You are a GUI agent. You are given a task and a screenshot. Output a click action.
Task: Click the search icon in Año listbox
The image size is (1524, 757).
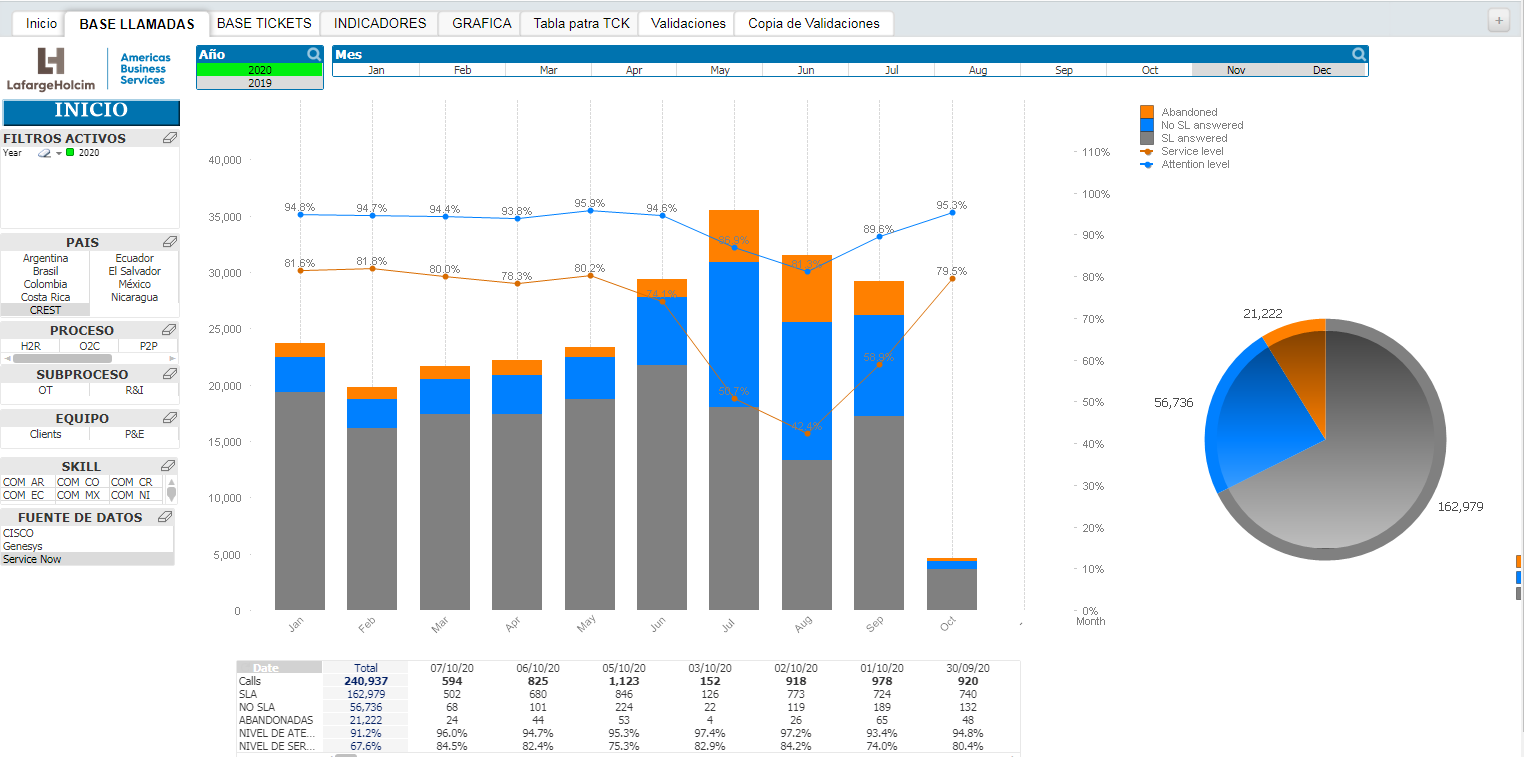314,55
